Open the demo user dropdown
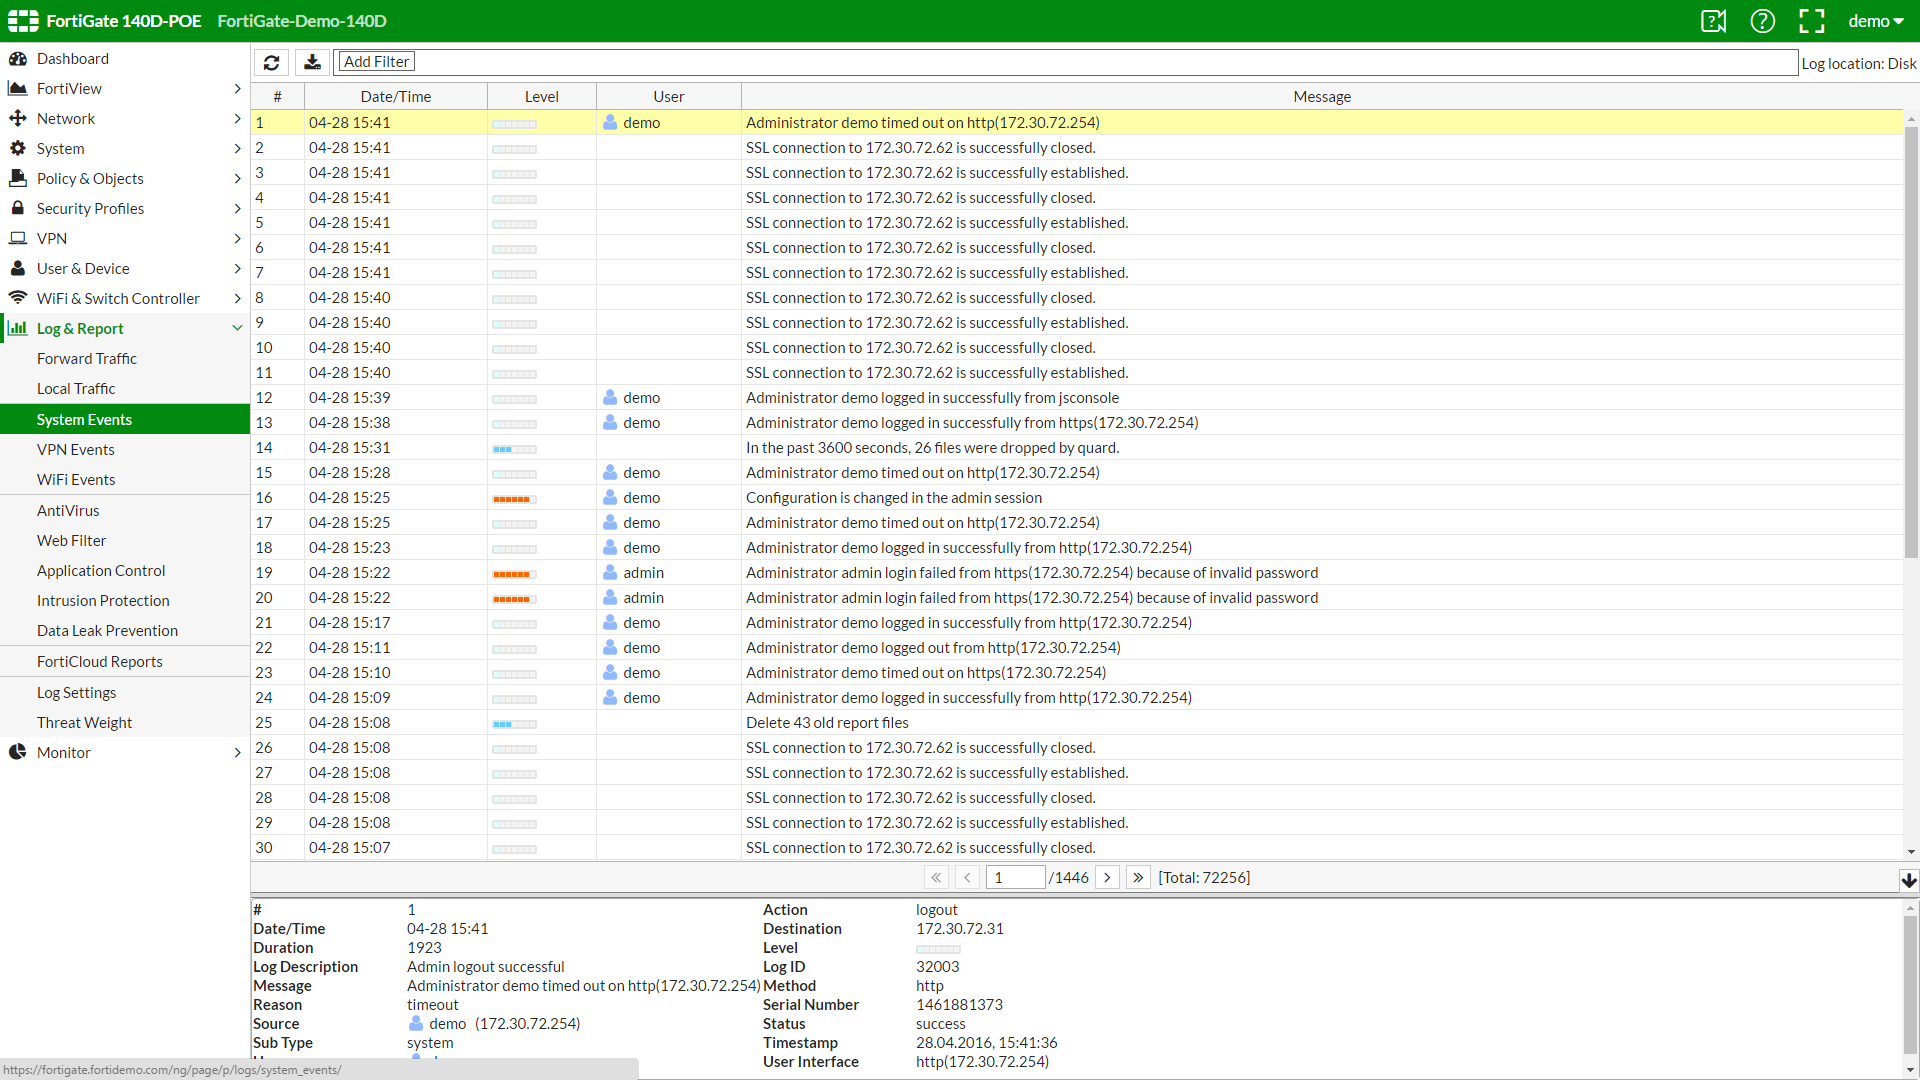 (1875, 21)
